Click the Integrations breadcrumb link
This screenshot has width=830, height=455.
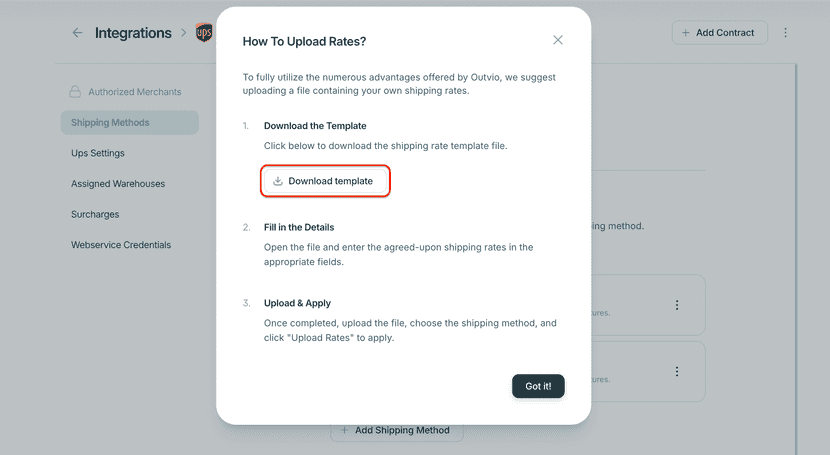click(x=133, y=33)
